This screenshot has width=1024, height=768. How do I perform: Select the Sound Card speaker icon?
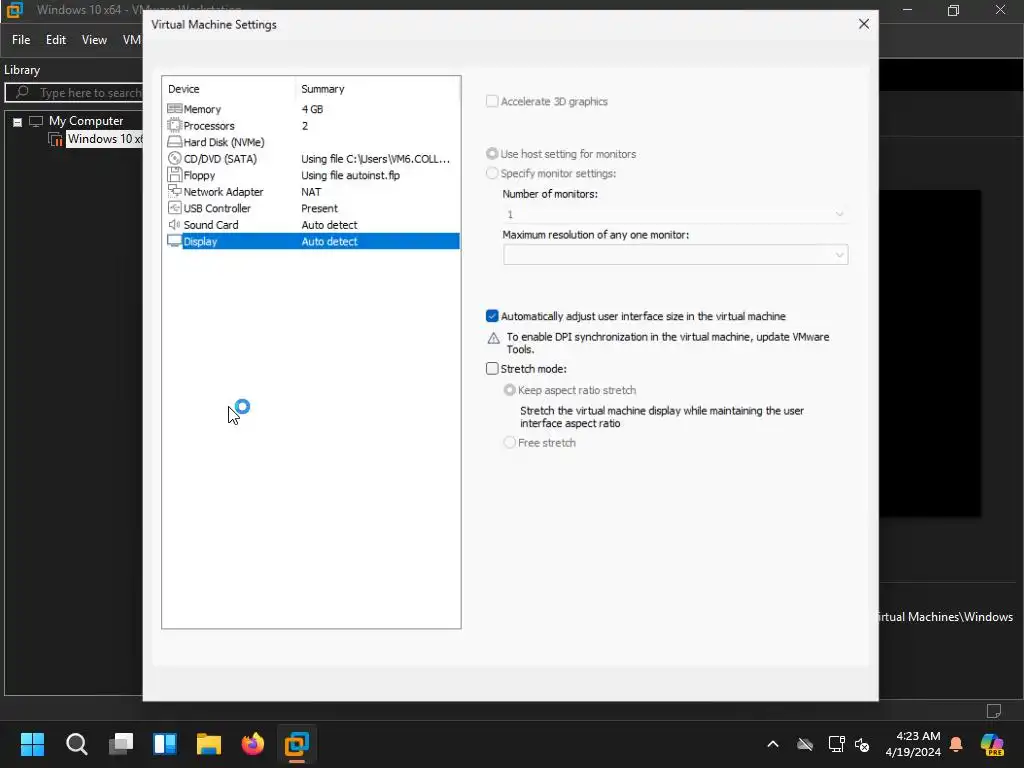(x=174, y=224)
